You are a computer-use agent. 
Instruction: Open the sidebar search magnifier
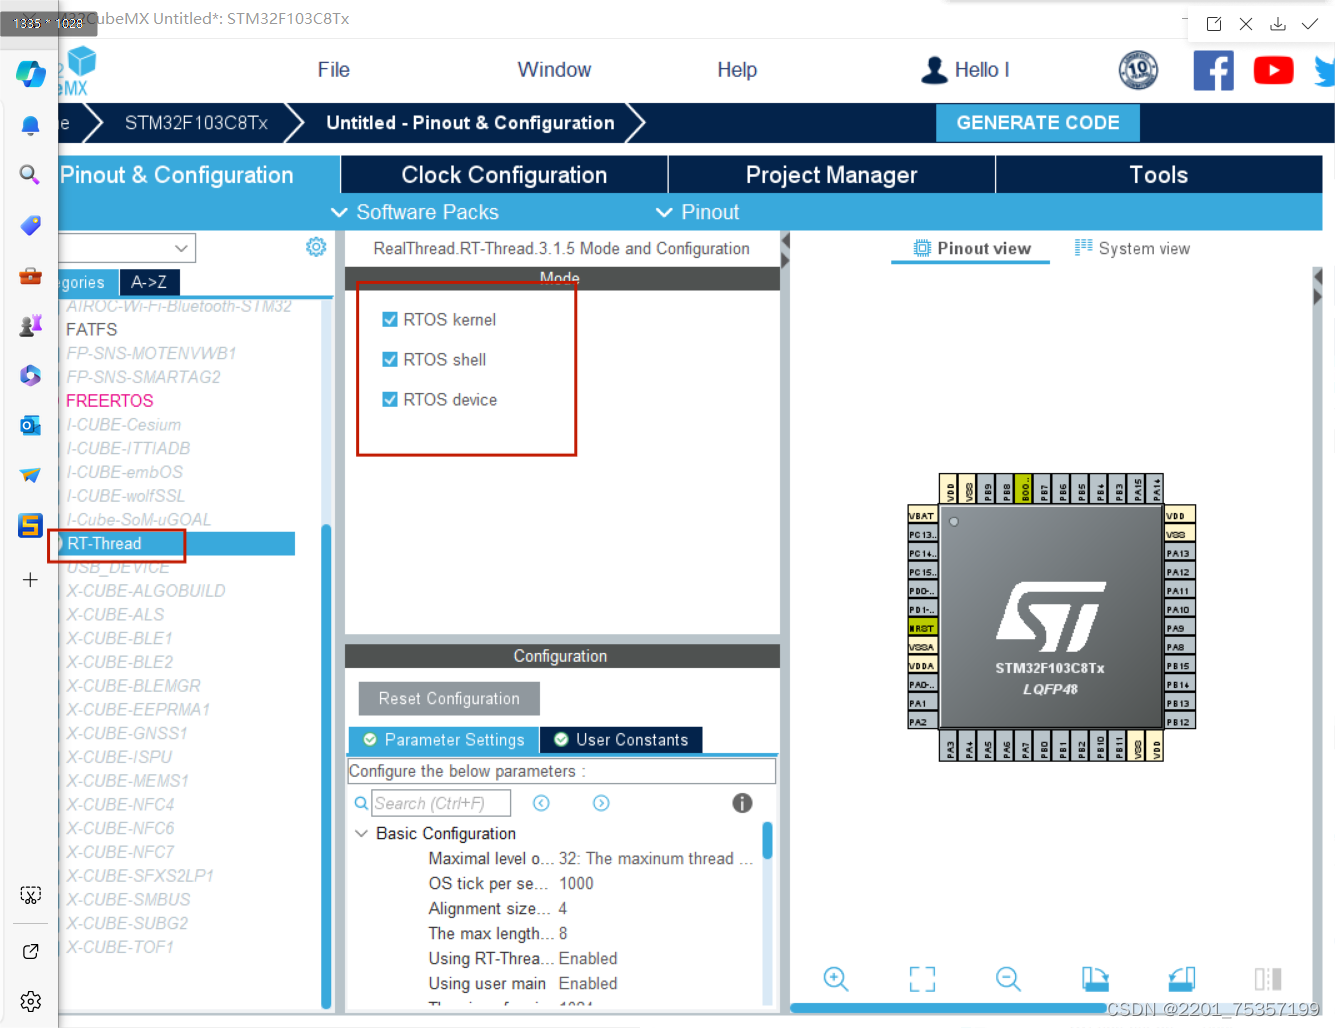(x=30, y=175)
